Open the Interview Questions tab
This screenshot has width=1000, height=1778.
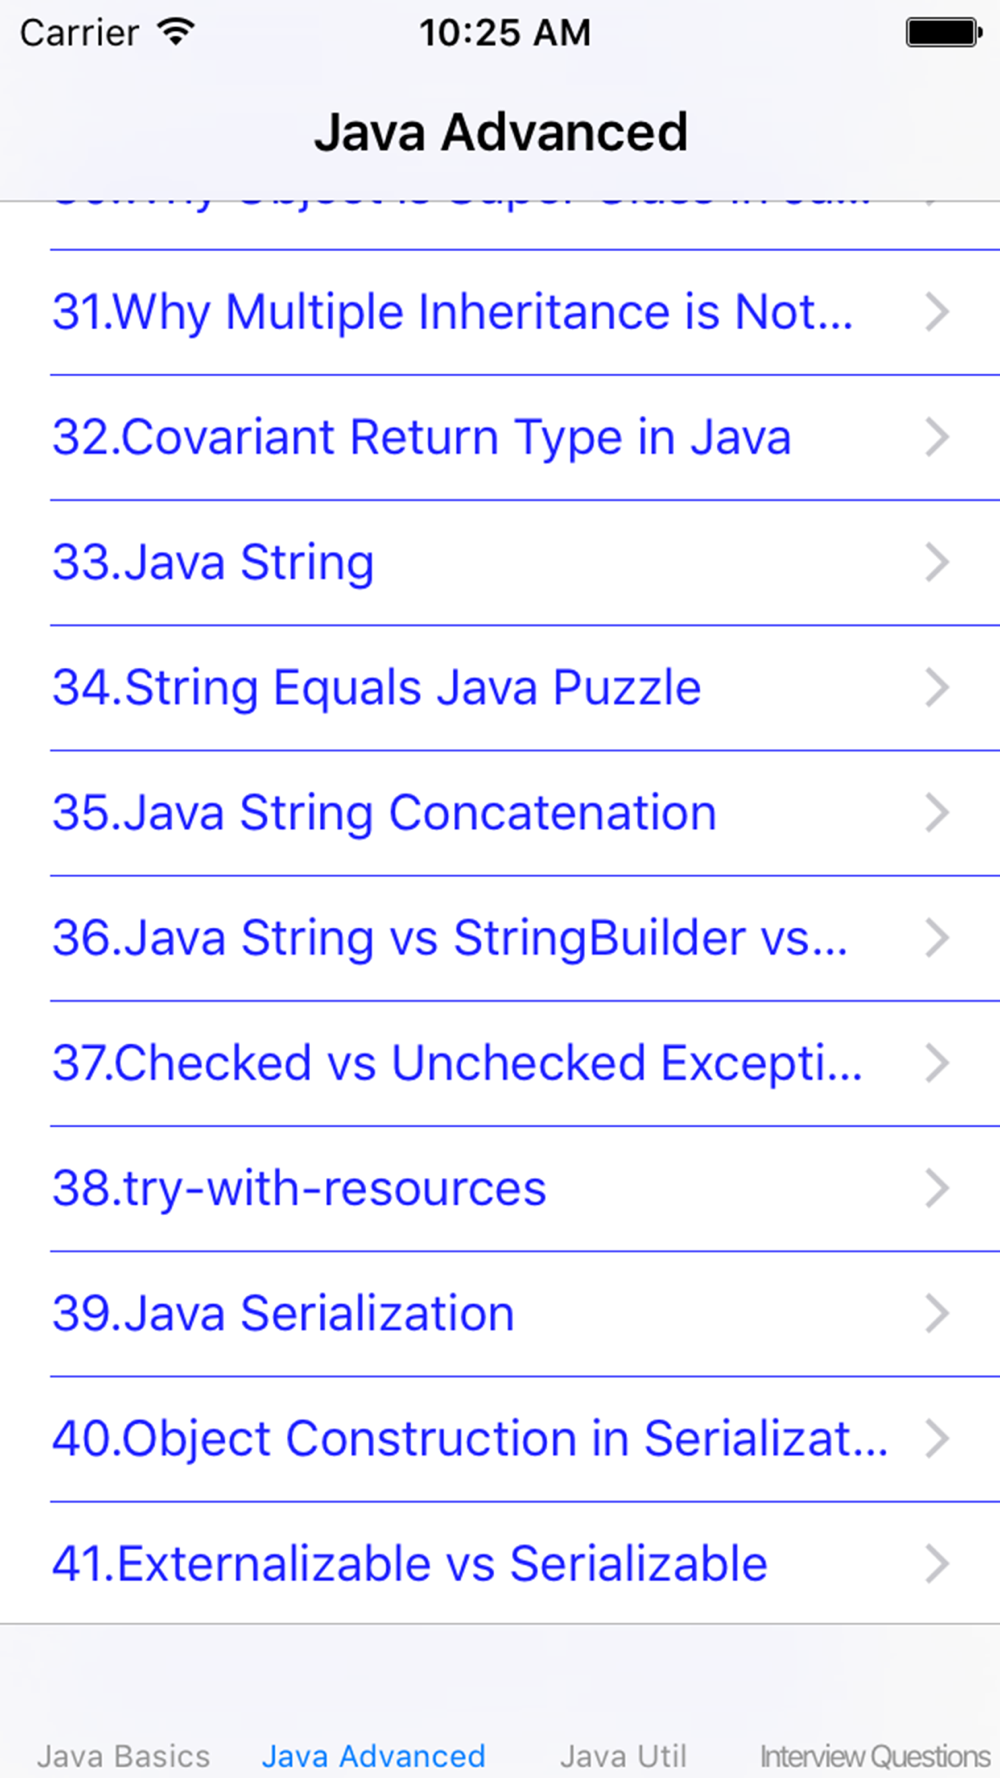[x=875, y=1756]
